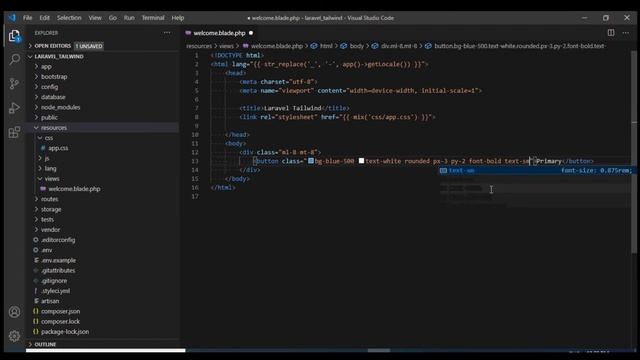Open the Source Control view icon
Viewport: 640px width, 360px height.
click(x=14, y=84)
